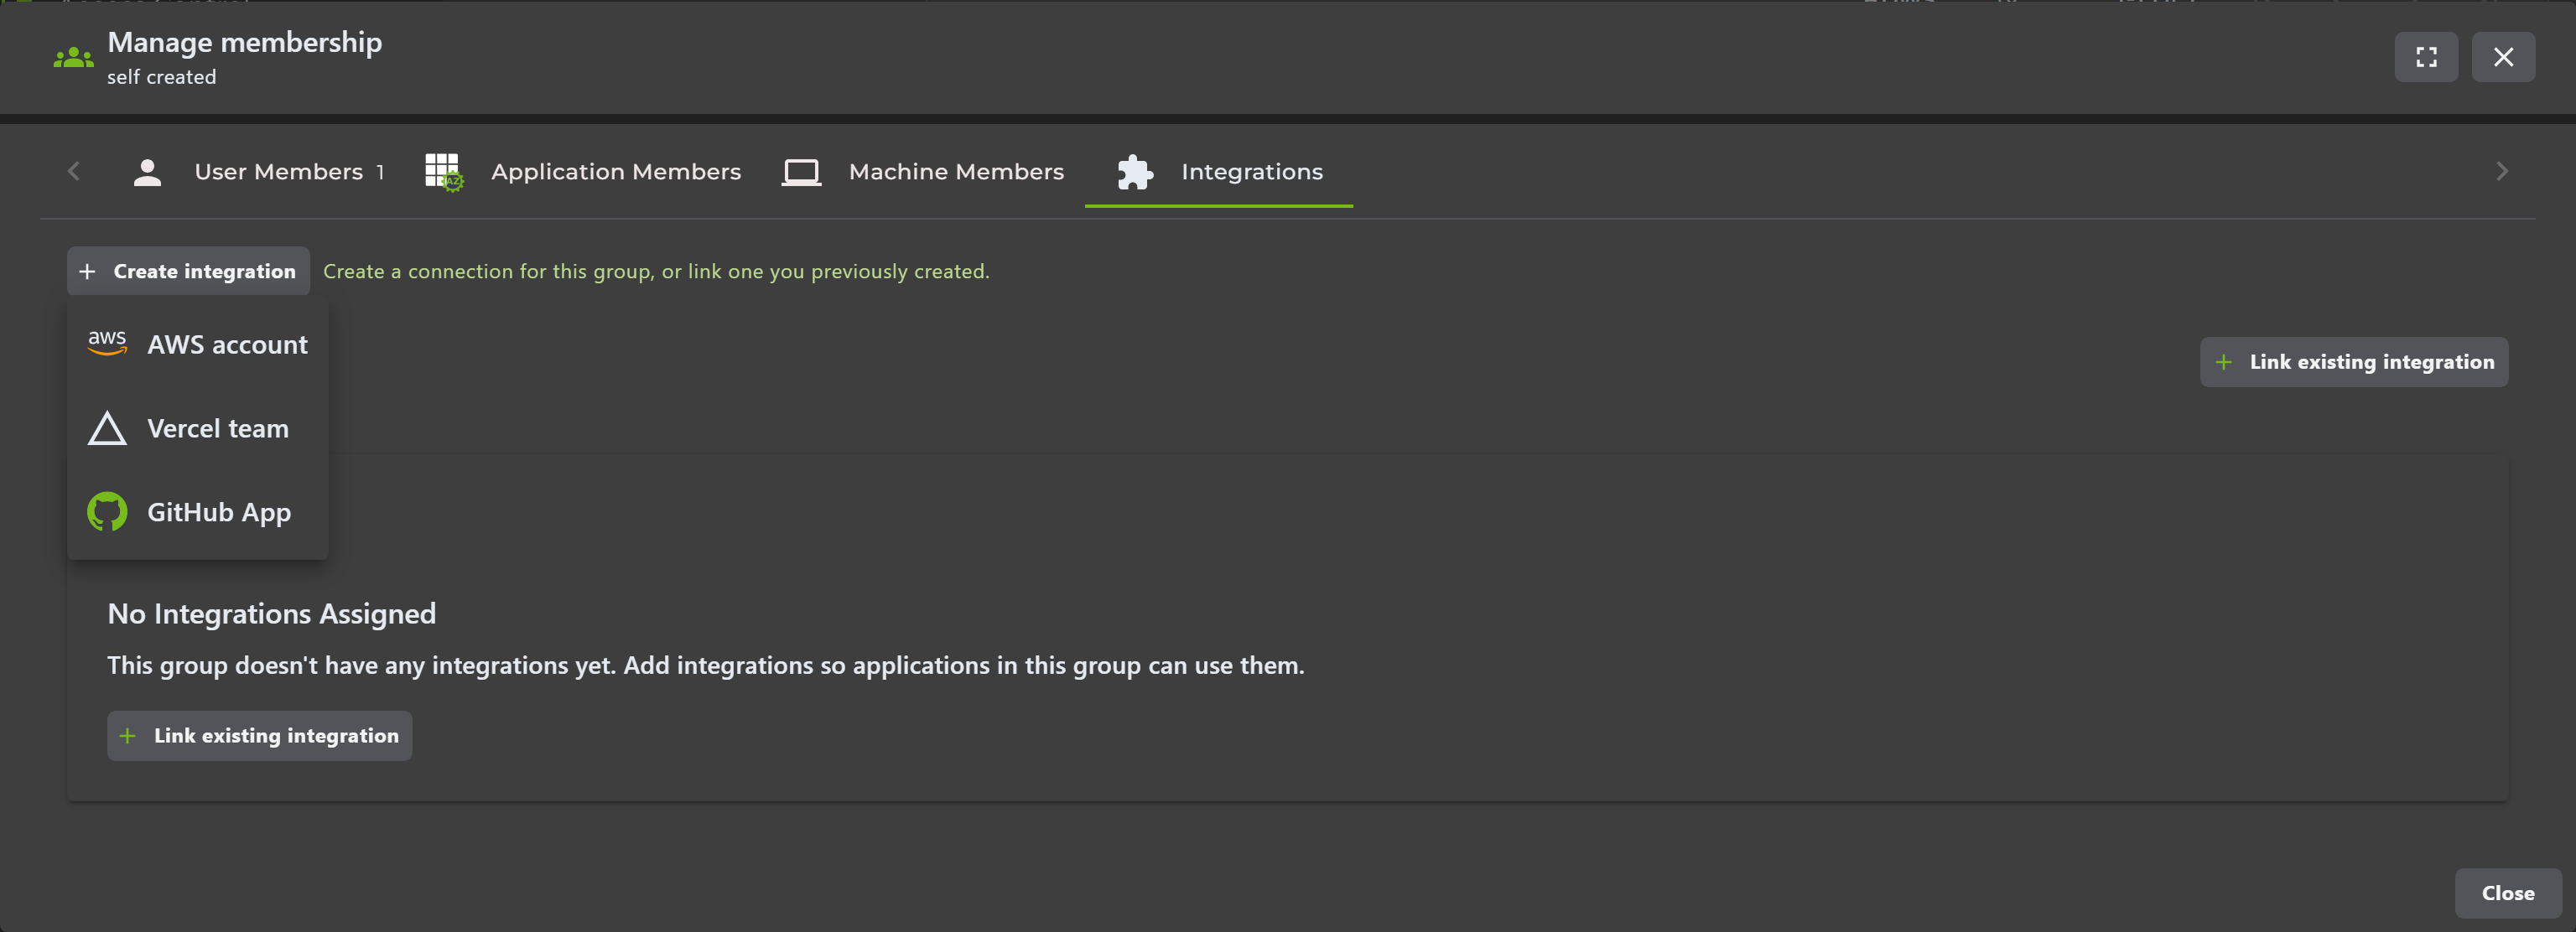Switch to the Machine Members tab
The image size is (2576, 932).
coord(923,172)
